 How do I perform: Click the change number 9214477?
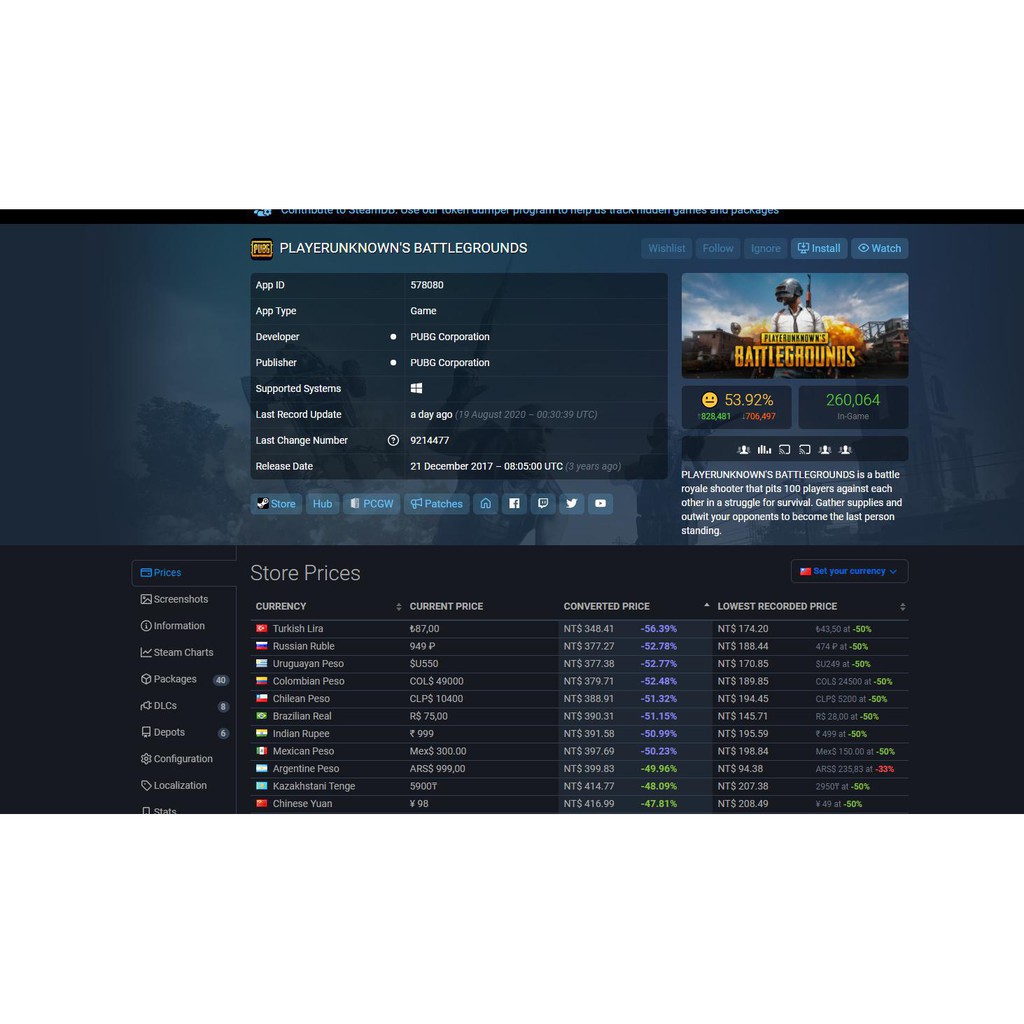coord(430,440)
